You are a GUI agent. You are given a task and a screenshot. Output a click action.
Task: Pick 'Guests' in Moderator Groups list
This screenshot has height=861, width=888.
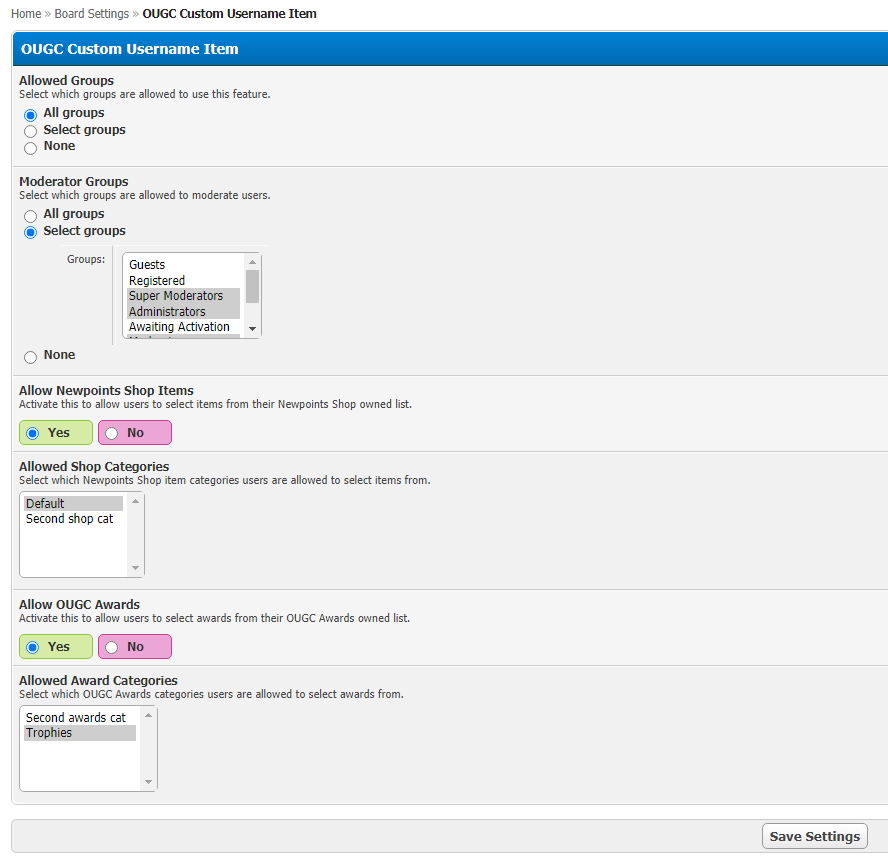point(147,265)
